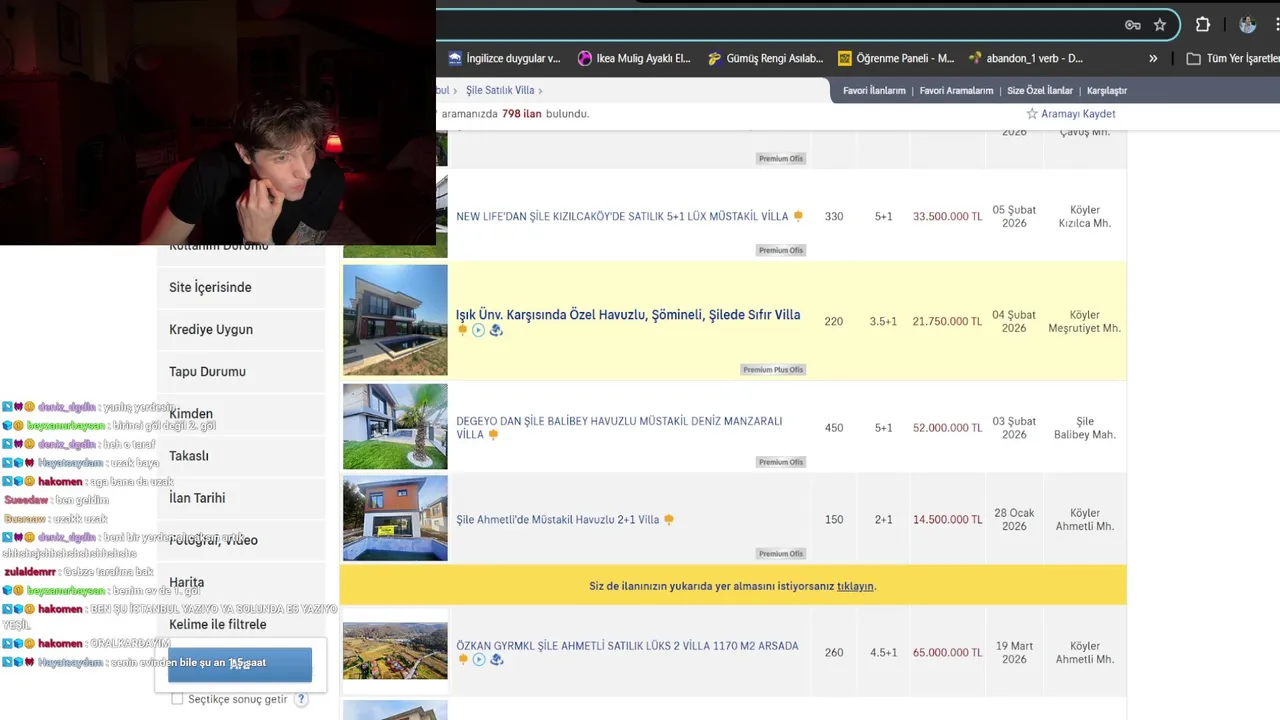Click the password key icon in address bar

tap(1132, 25)
